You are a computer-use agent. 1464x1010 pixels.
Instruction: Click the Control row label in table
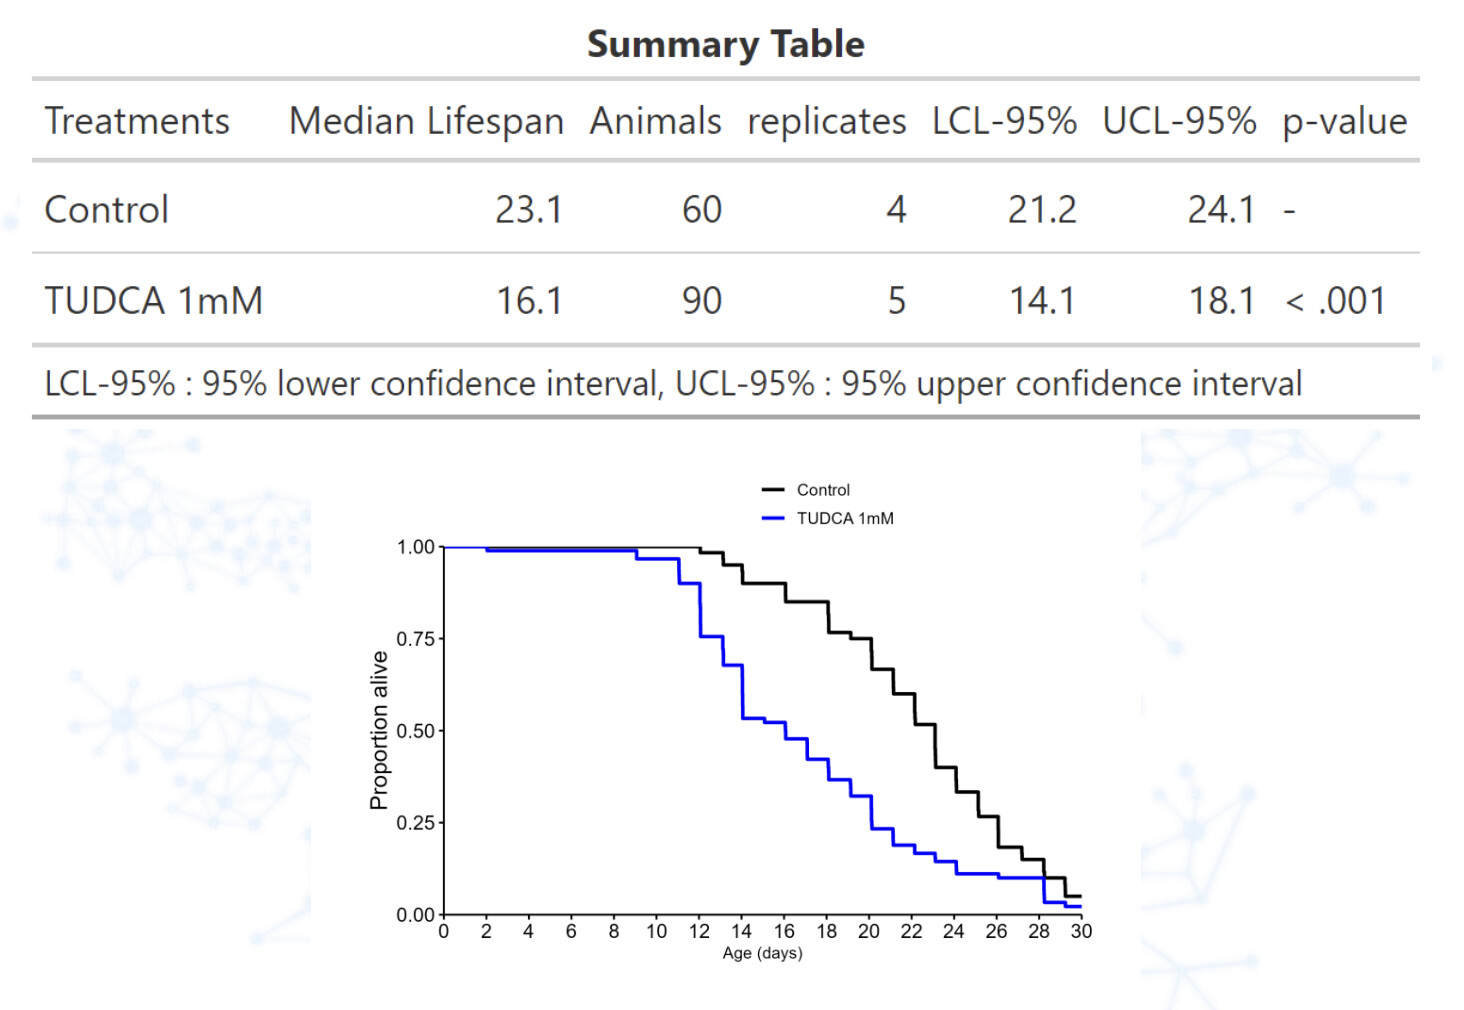click(107, 210)
